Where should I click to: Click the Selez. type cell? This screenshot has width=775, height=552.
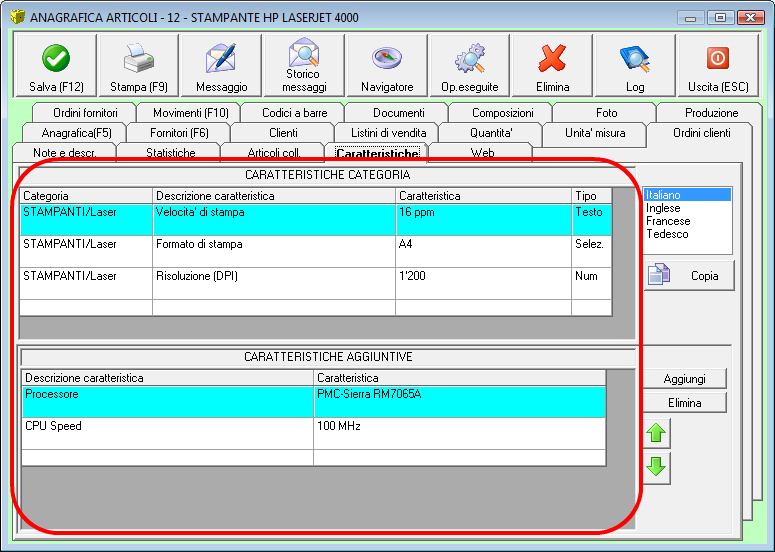click(592, 251)
